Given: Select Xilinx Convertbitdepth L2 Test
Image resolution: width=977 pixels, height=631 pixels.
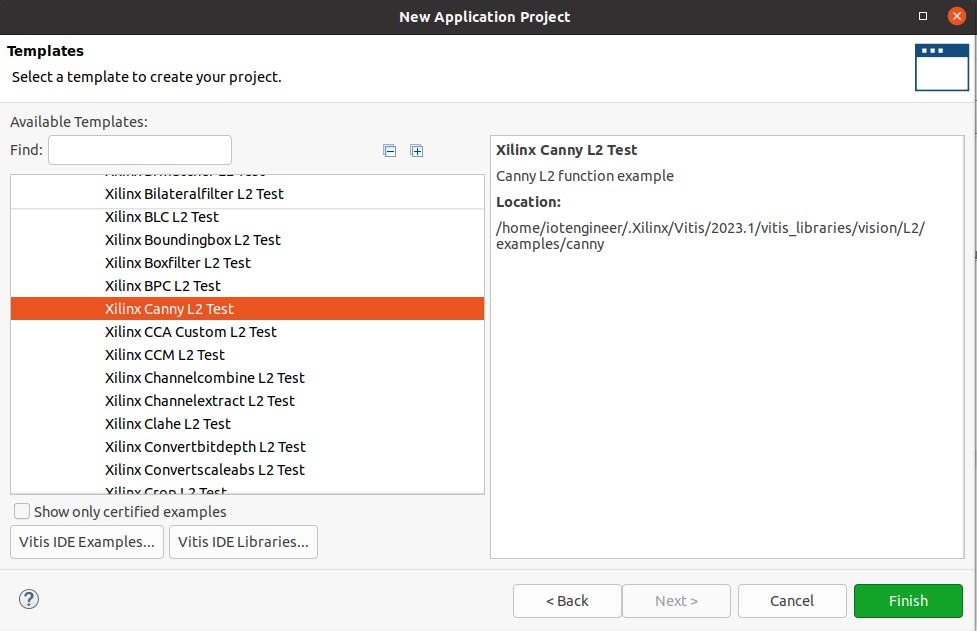Looking at the screenshot, I should point(205,447).
